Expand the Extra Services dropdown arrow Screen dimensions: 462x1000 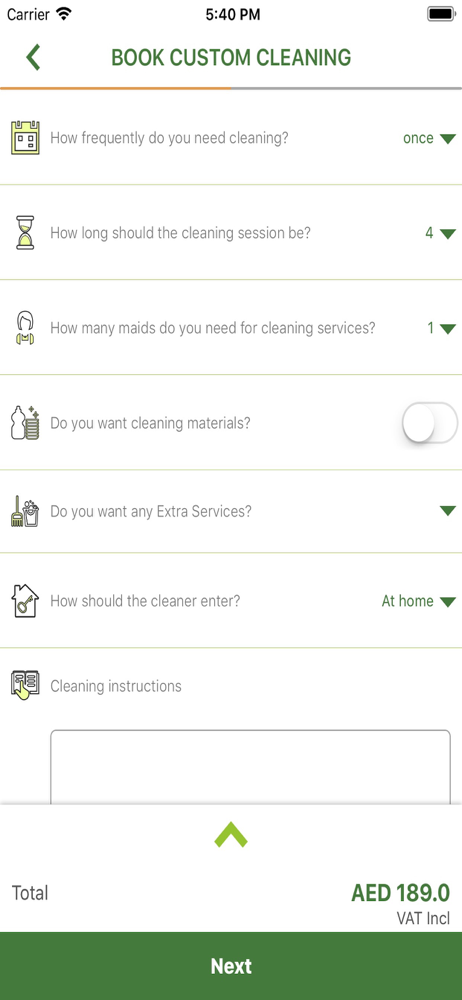(x=448, y=511)
